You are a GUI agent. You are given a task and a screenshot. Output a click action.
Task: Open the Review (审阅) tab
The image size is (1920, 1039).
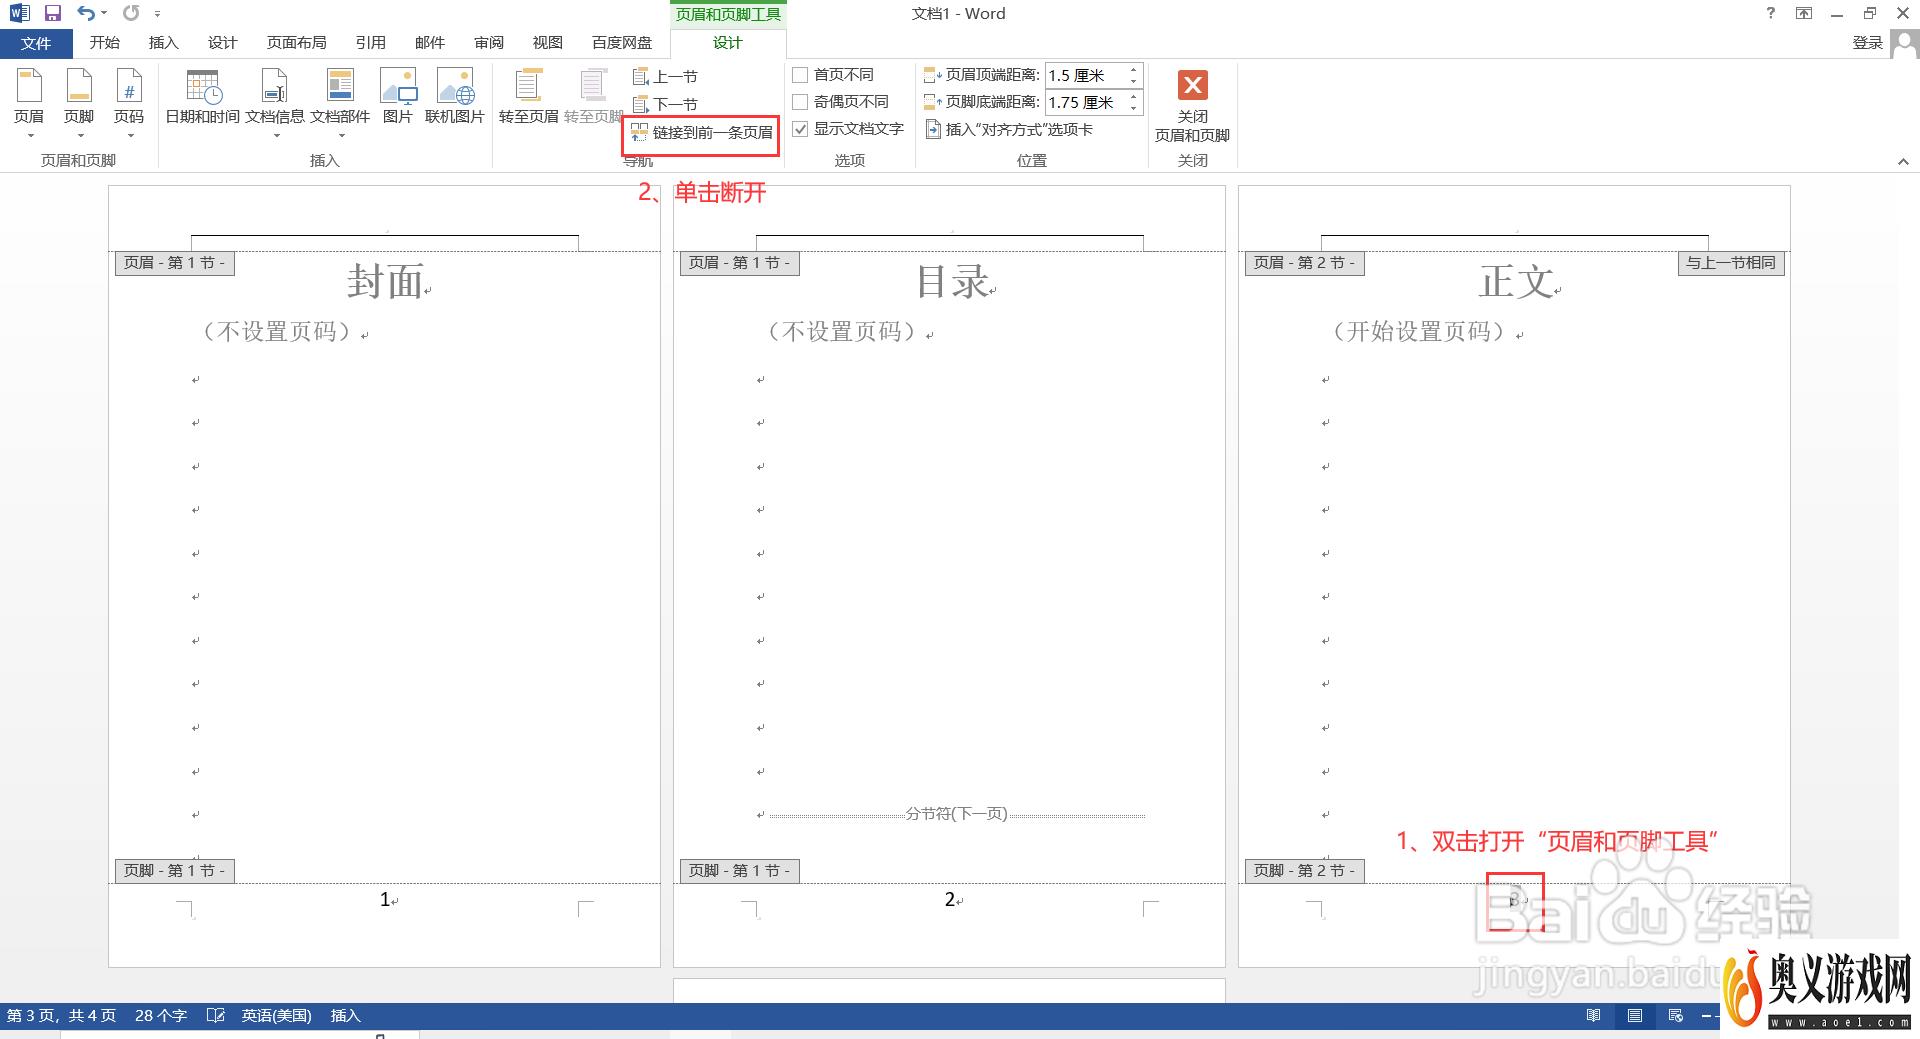[x=489, y=43]
